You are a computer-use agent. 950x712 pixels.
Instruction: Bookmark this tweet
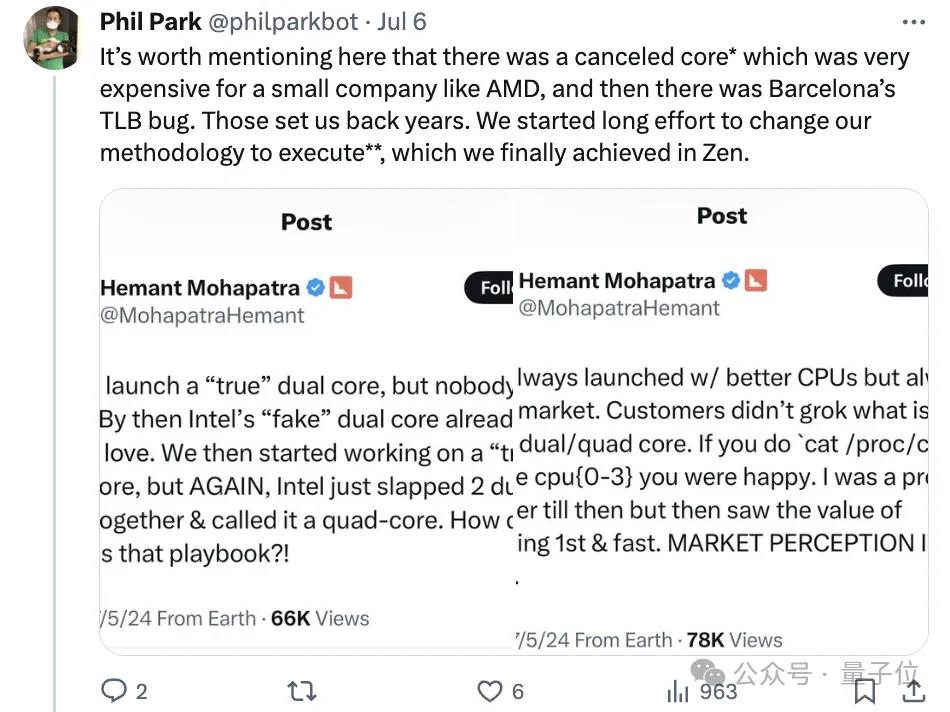[x=865, y=690]
